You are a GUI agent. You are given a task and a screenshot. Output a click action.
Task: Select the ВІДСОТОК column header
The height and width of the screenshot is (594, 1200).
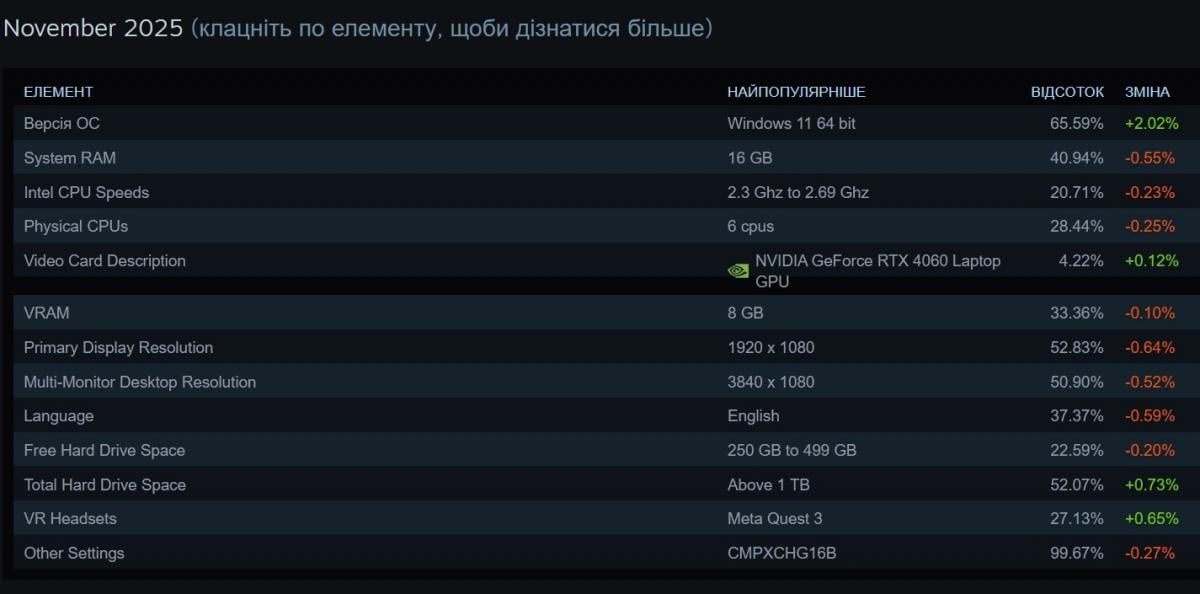click(1067, 92)
